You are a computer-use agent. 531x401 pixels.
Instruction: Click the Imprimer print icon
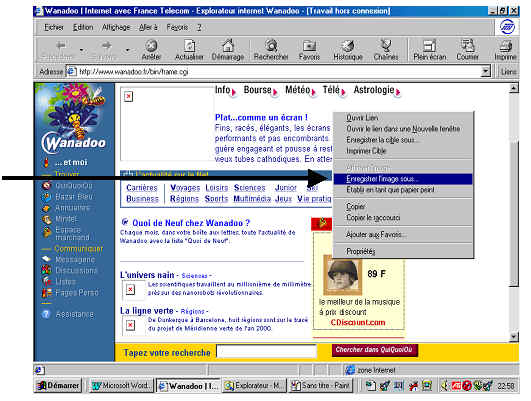point(506,46)
